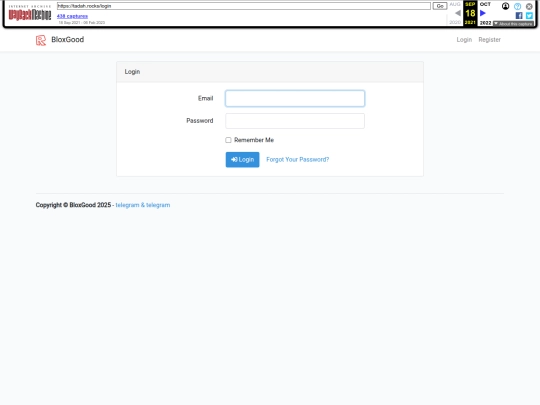Focus the Password input field
The width and height of the screenshot is (540, 405).
[295, 121]
